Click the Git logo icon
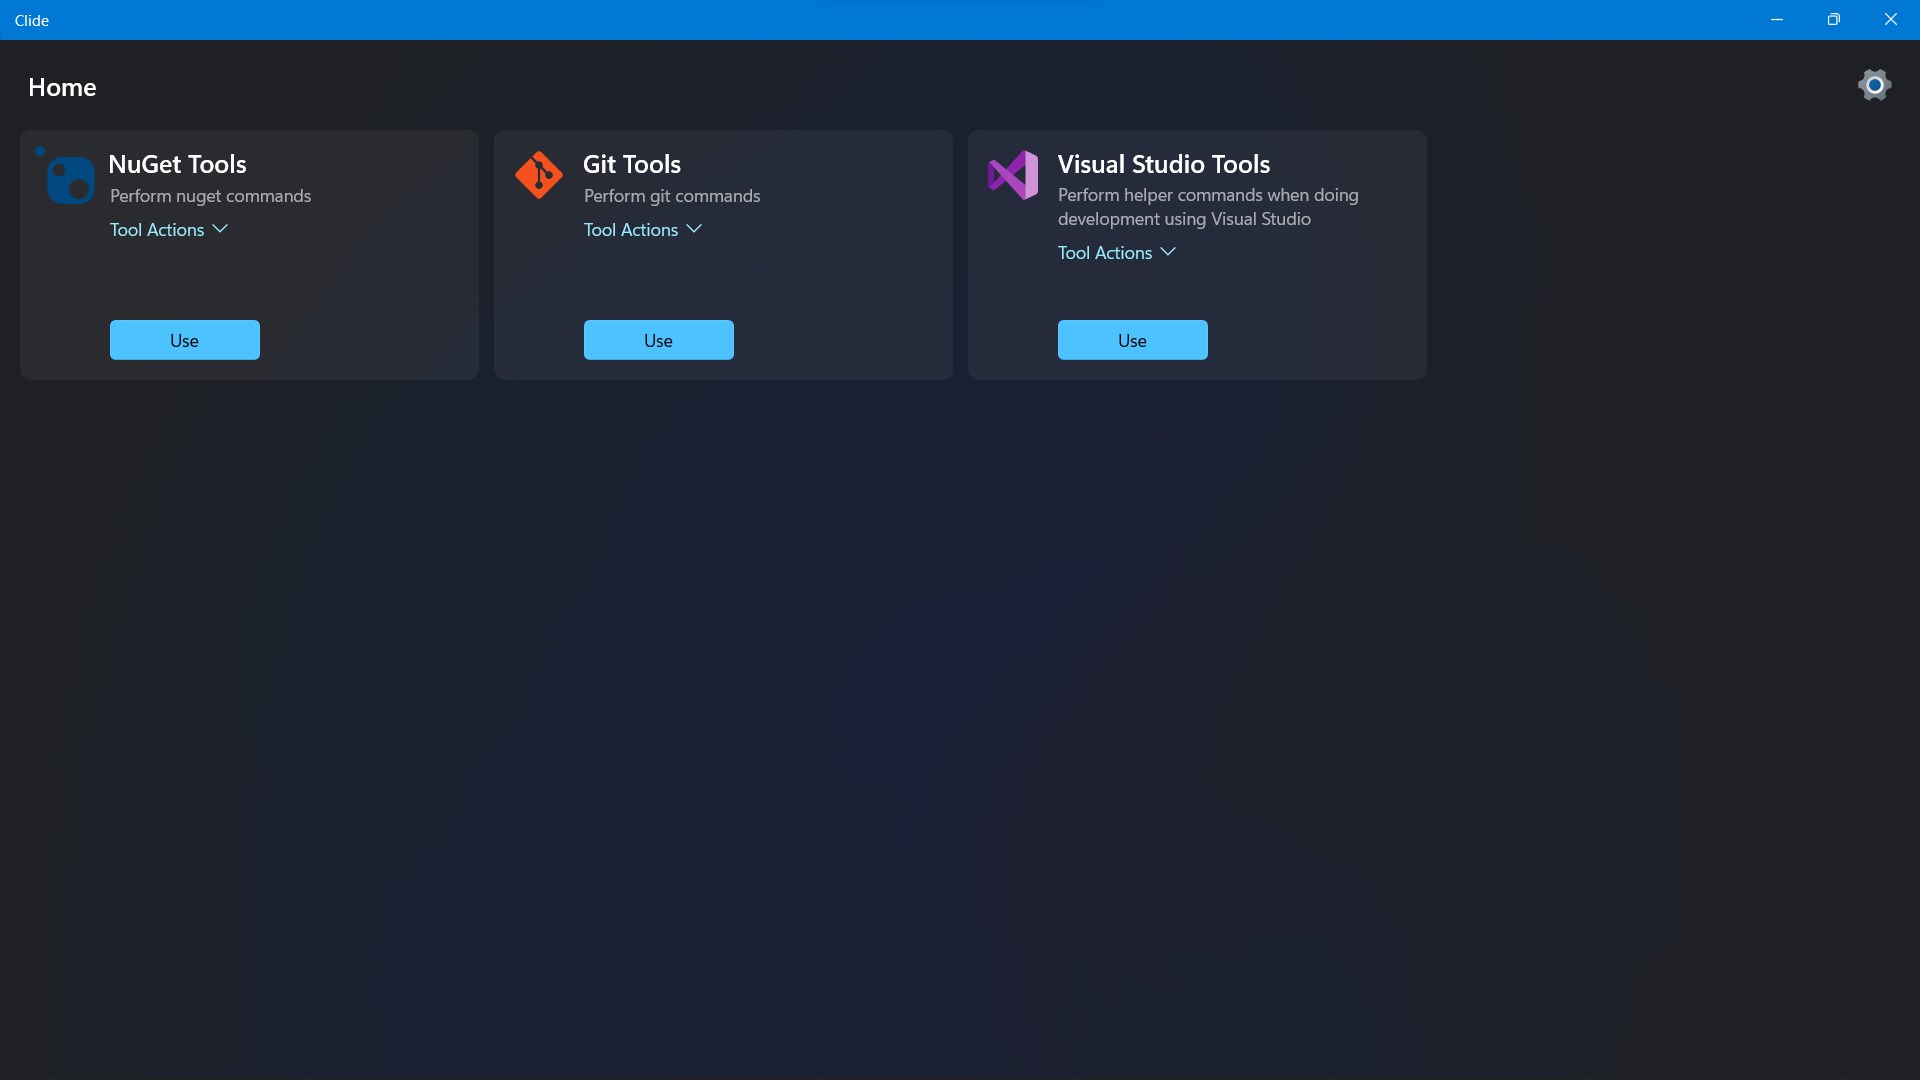The width and height of the screenshot is (1920, 1080). [x=539, y=175]
